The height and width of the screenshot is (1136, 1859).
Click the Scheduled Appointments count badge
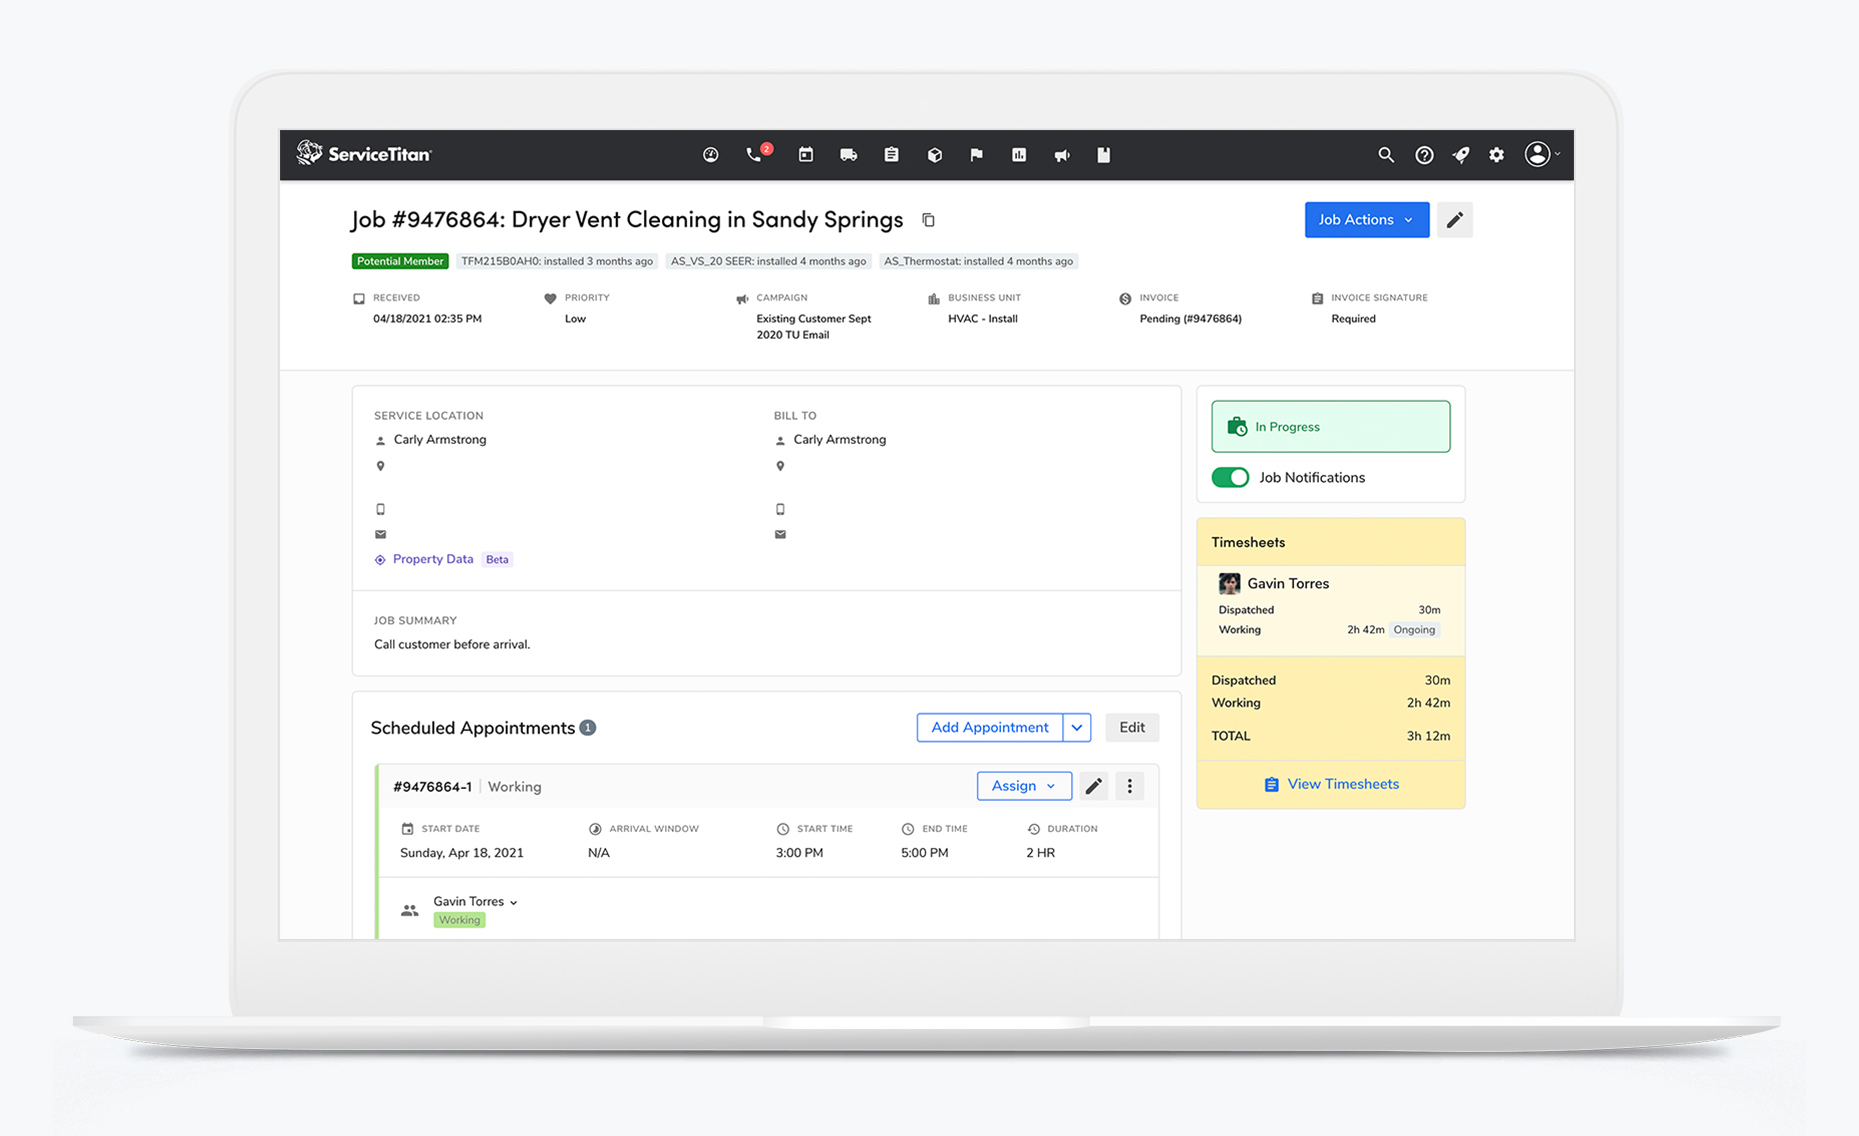[x=588, y=728]
